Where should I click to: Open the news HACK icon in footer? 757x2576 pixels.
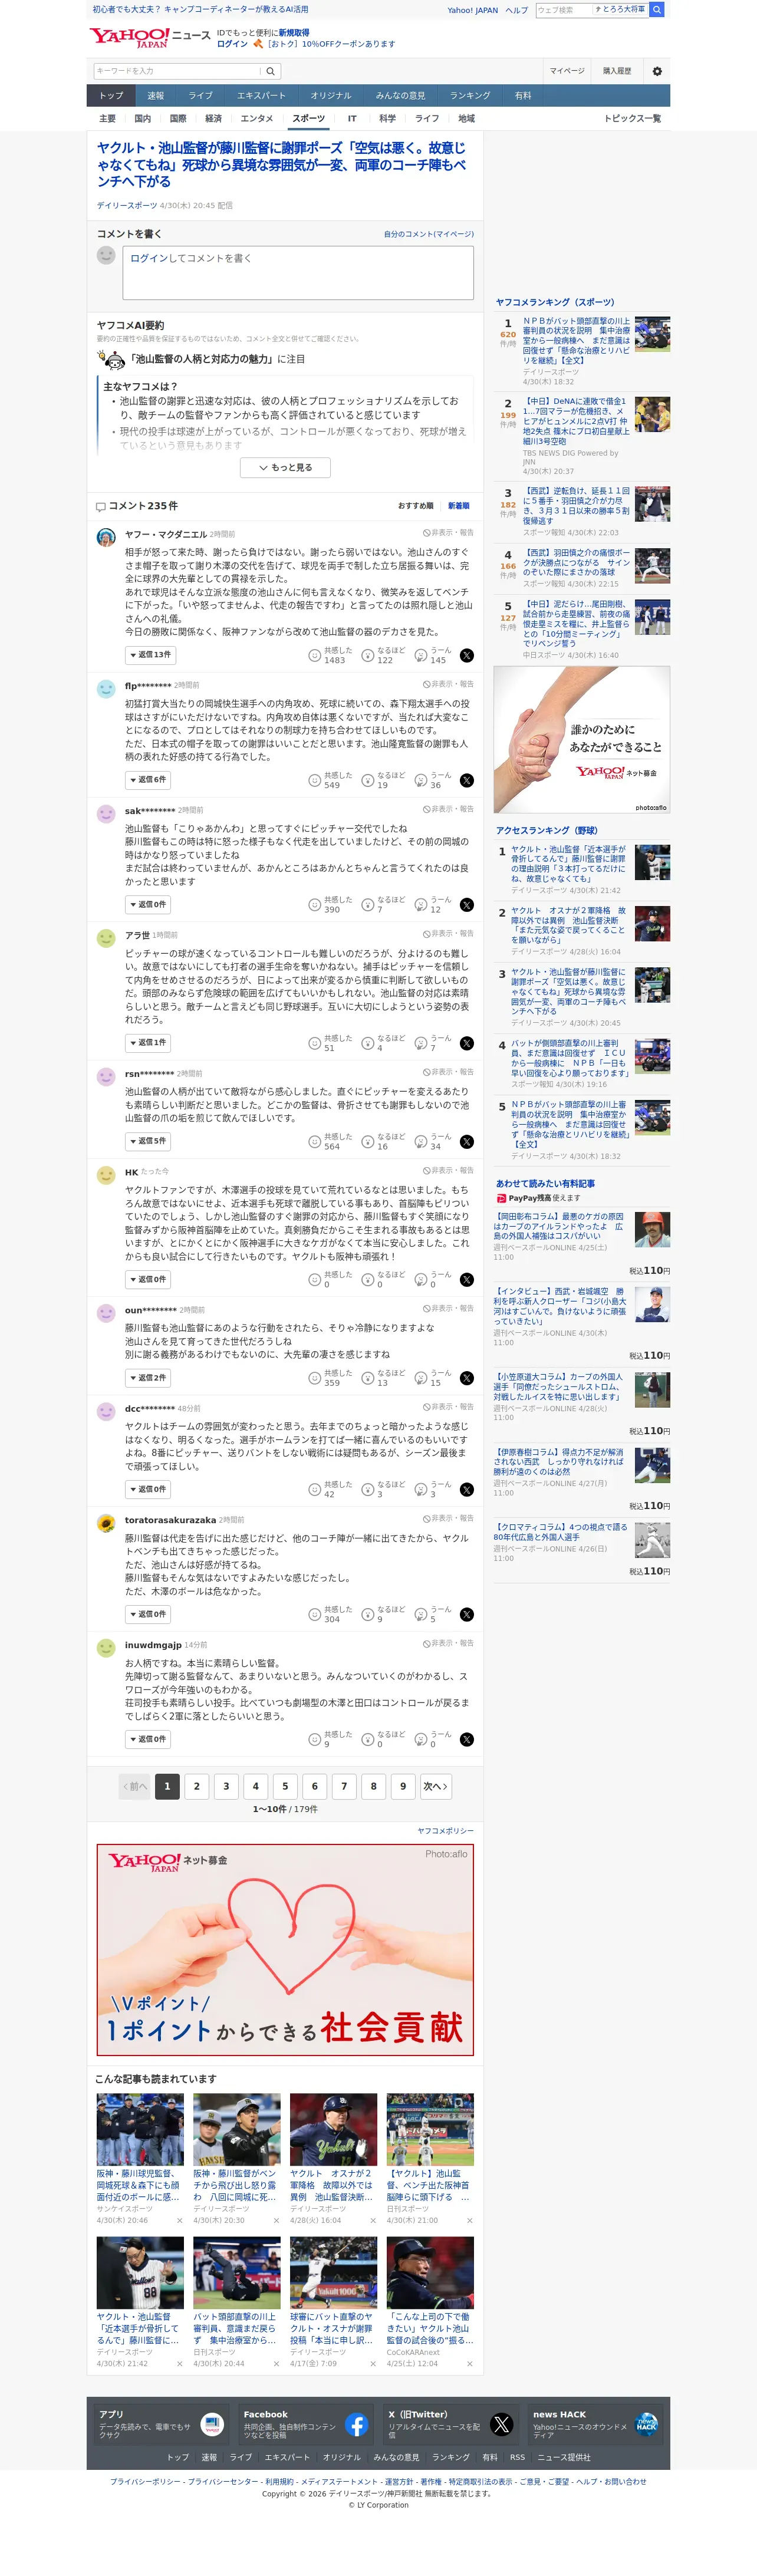point(647,2425)
